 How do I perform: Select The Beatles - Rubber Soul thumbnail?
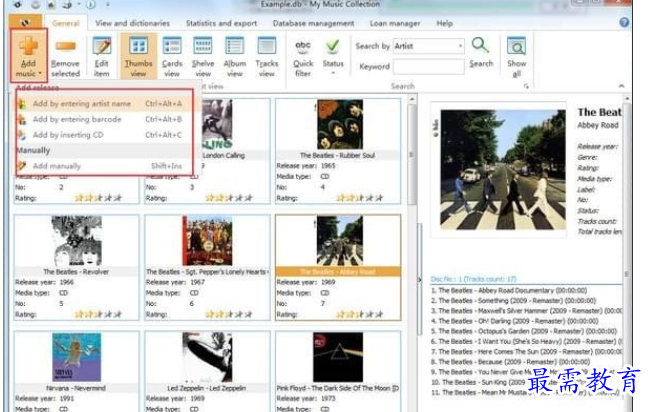click(339, 124)
